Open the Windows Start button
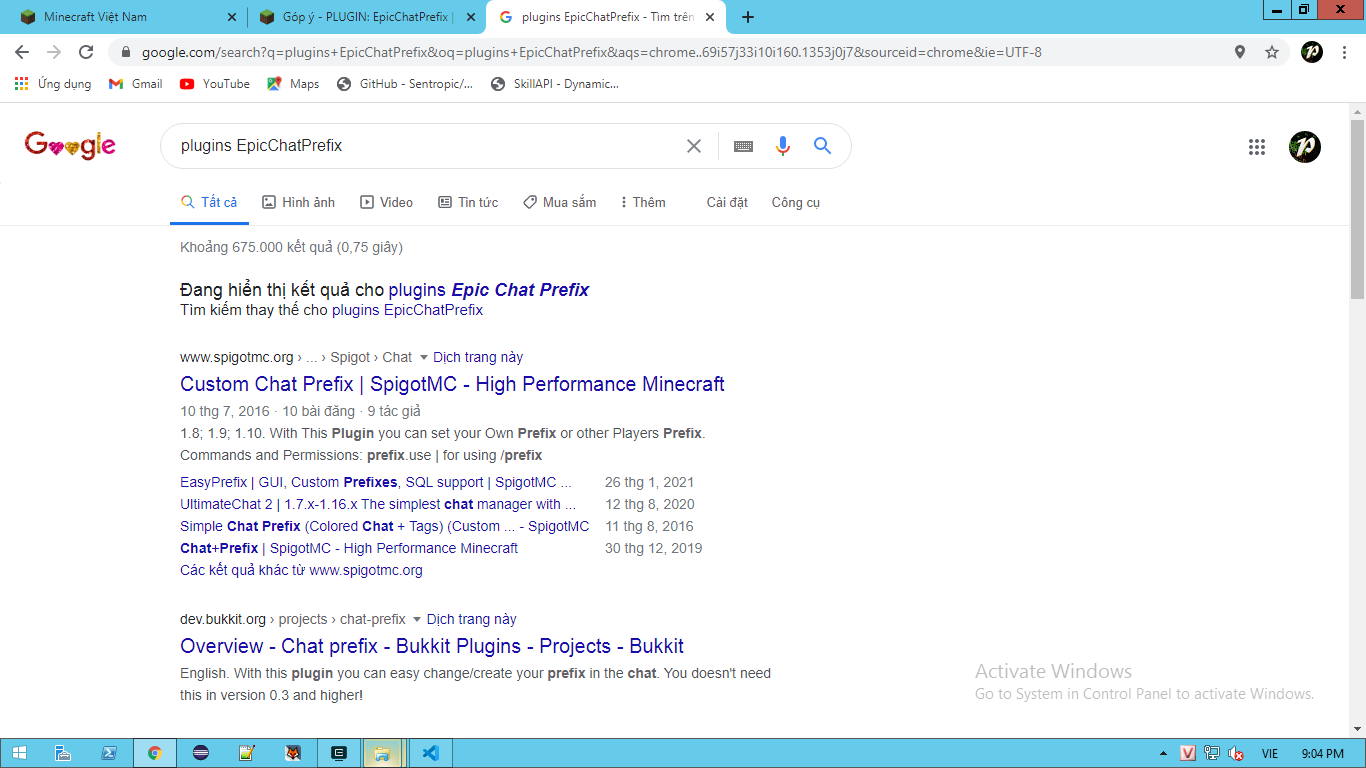The image size is (1366, 768). (19, 754)
